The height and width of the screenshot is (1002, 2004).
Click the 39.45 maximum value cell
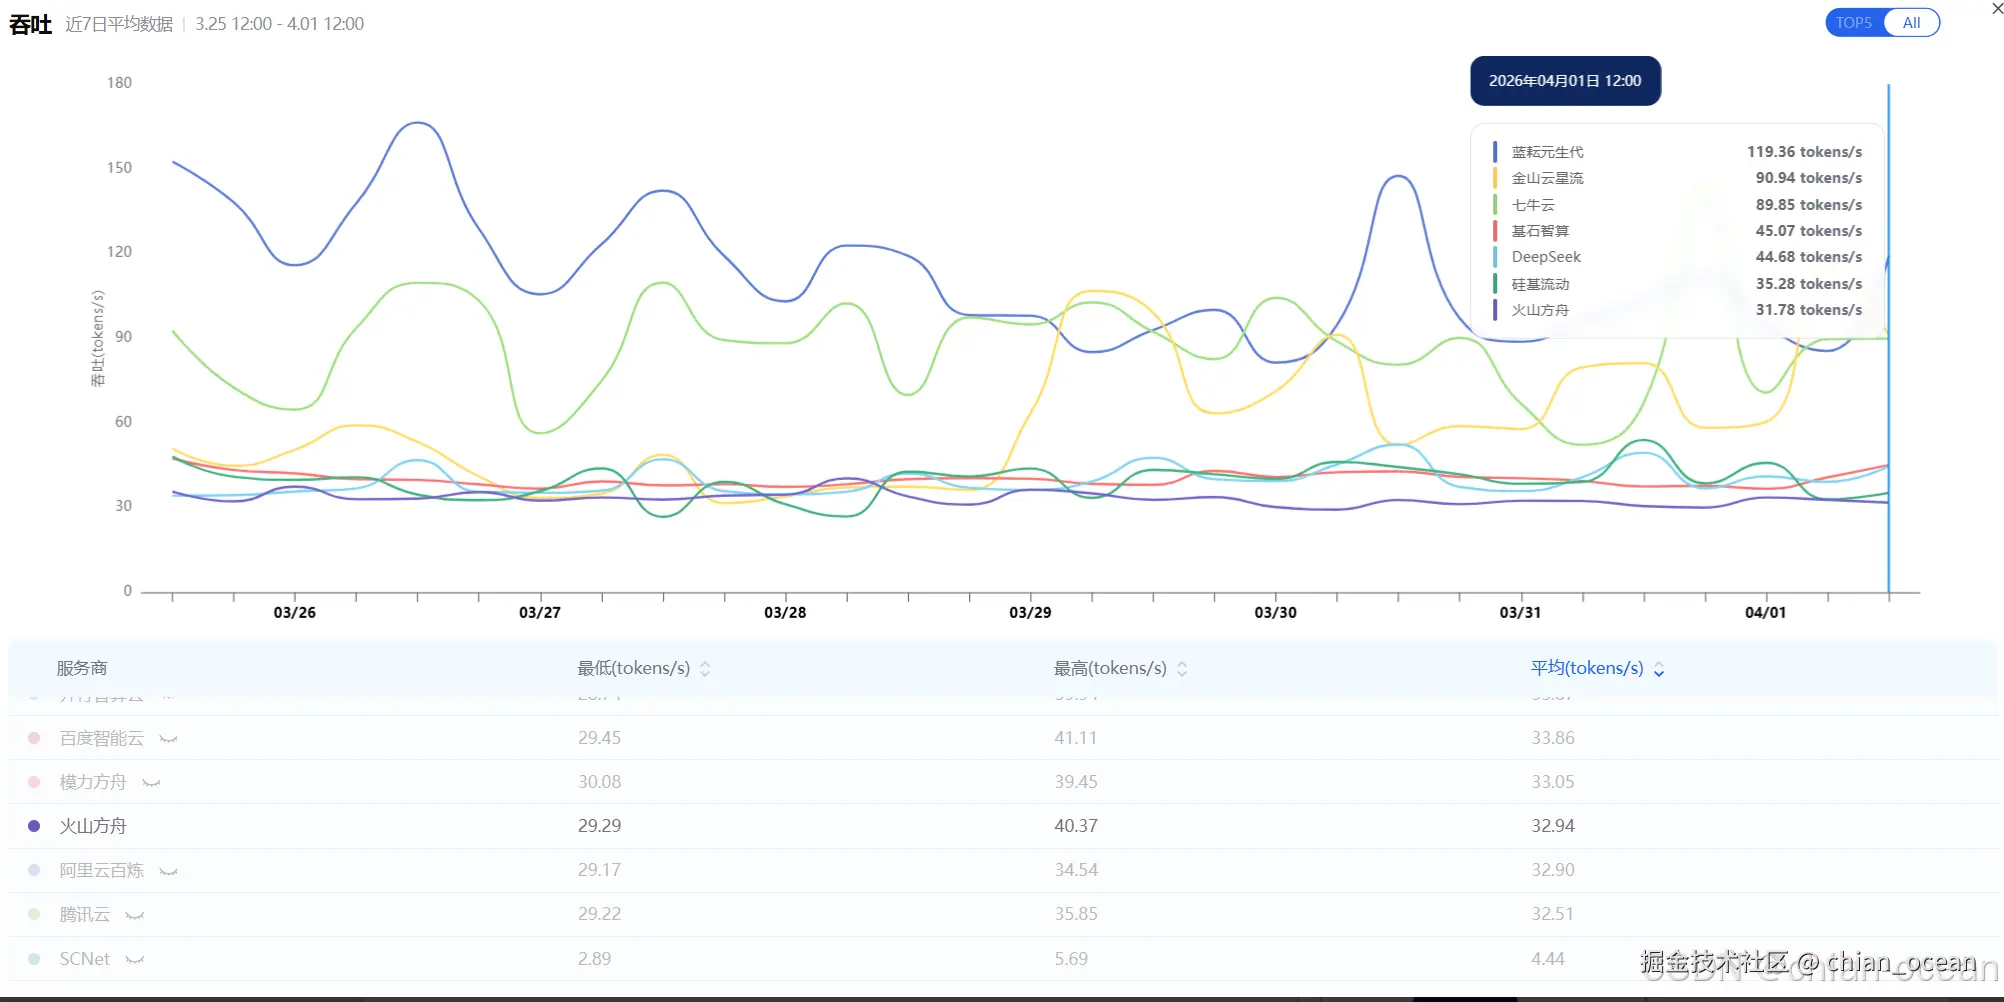point(1076,782)
